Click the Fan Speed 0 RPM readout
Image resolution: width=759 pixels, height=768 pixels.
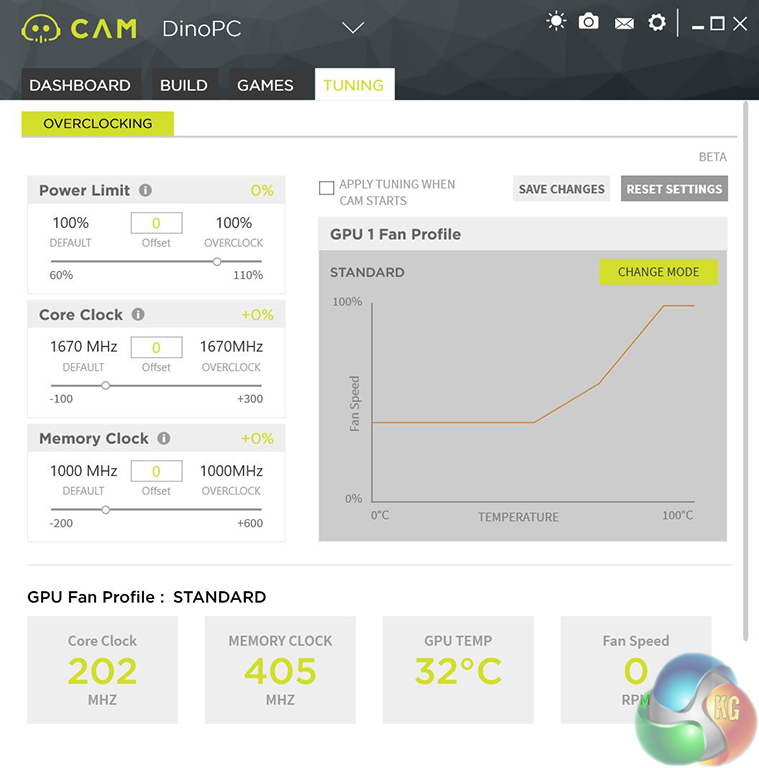click(636, 670)
